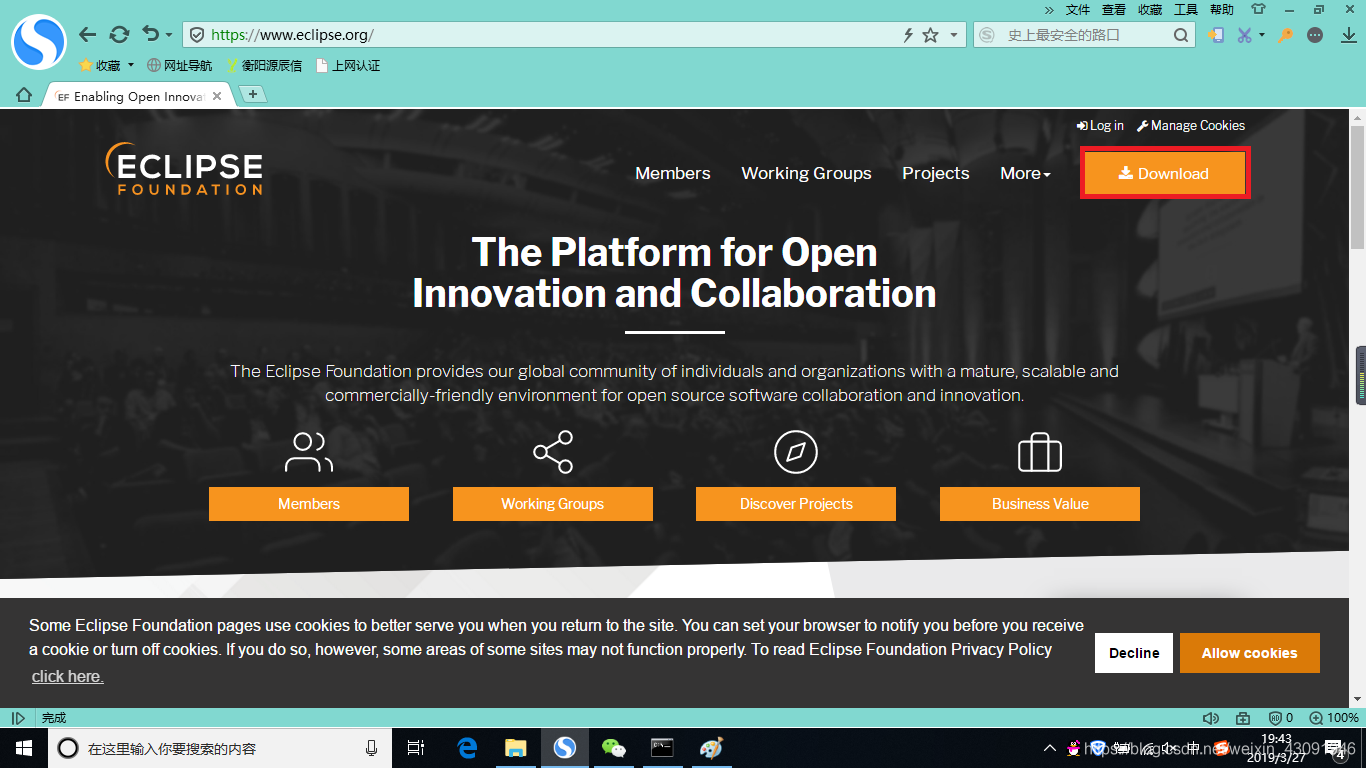Click the translate toolbar icon

[1216, 35]
